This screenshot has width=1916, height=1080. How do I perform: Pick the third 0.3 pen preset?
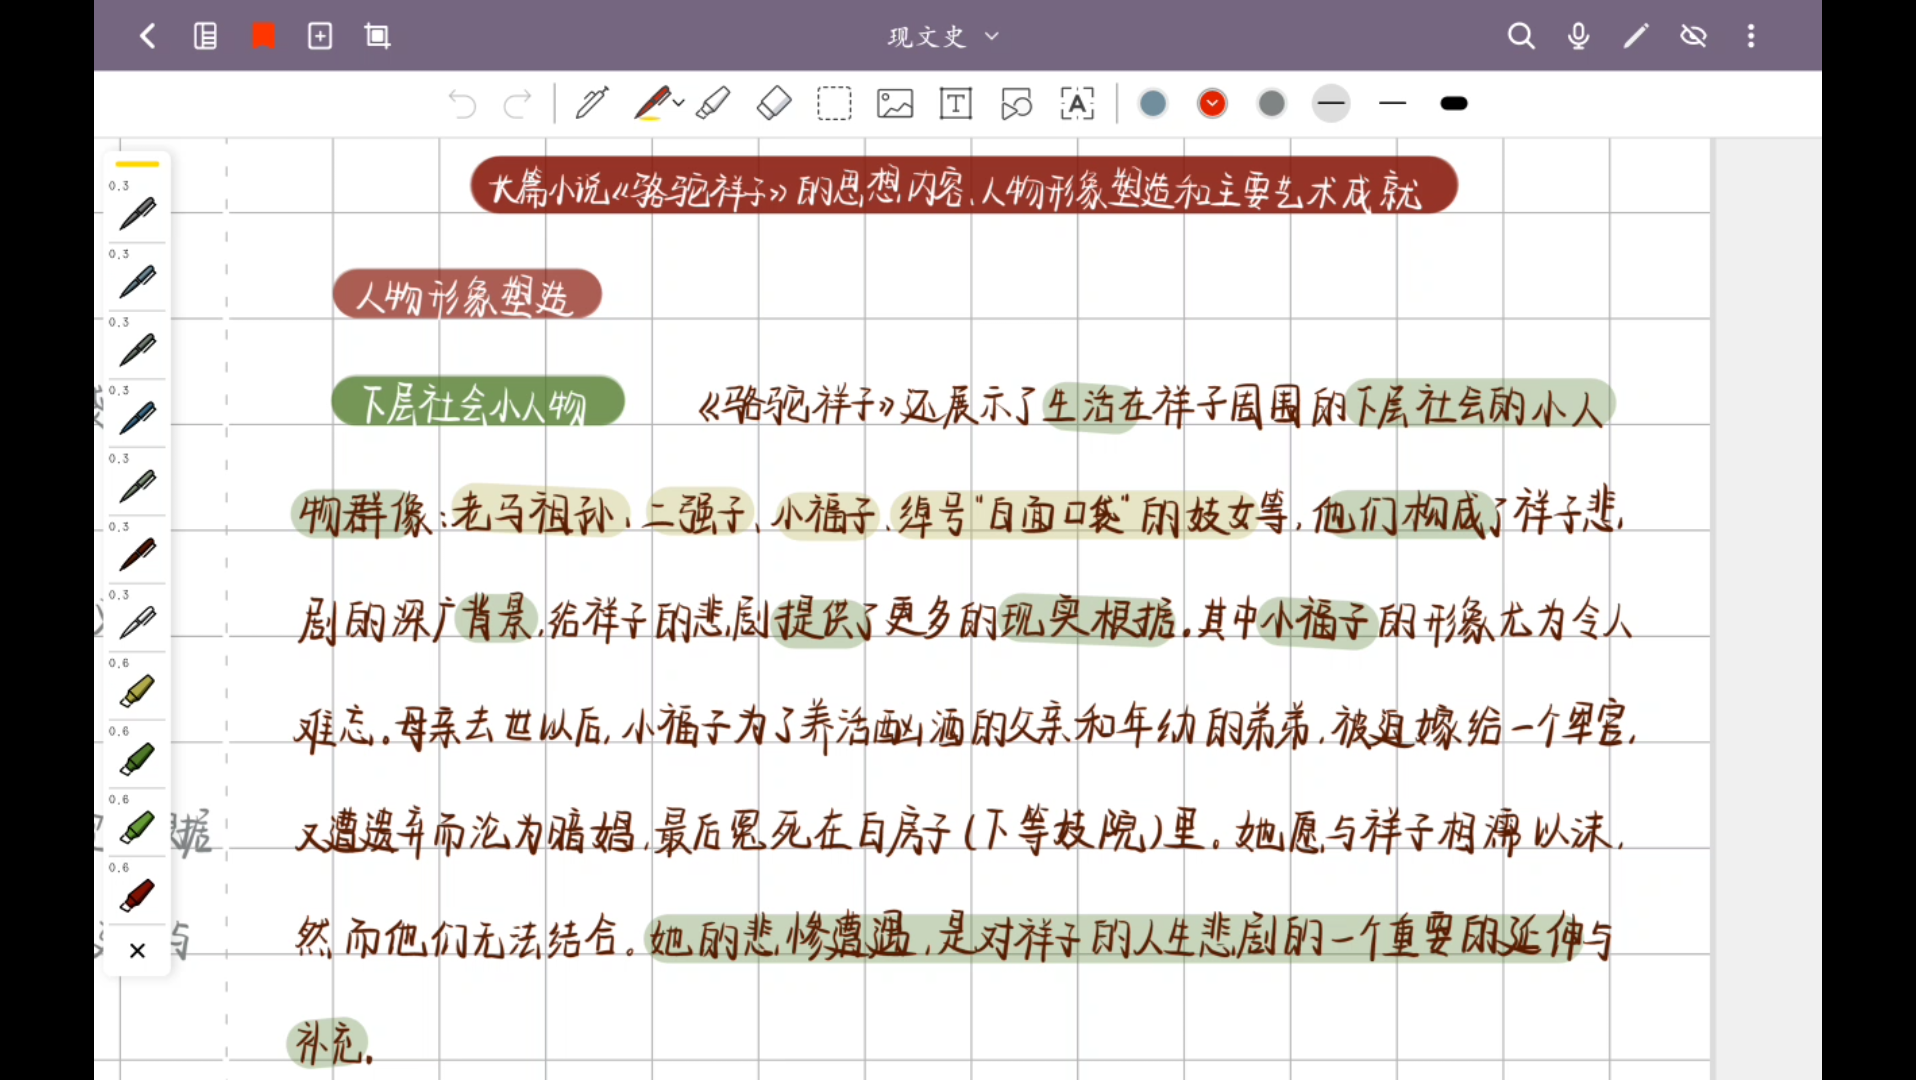(x=137, y=349)
